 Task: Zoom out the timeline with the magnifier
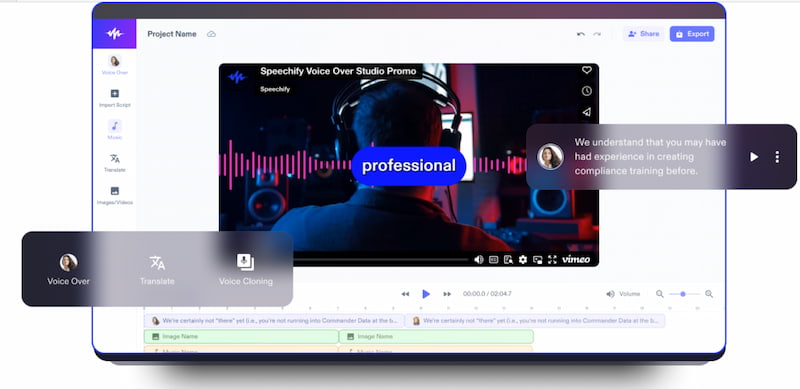(x=660, y=294)
